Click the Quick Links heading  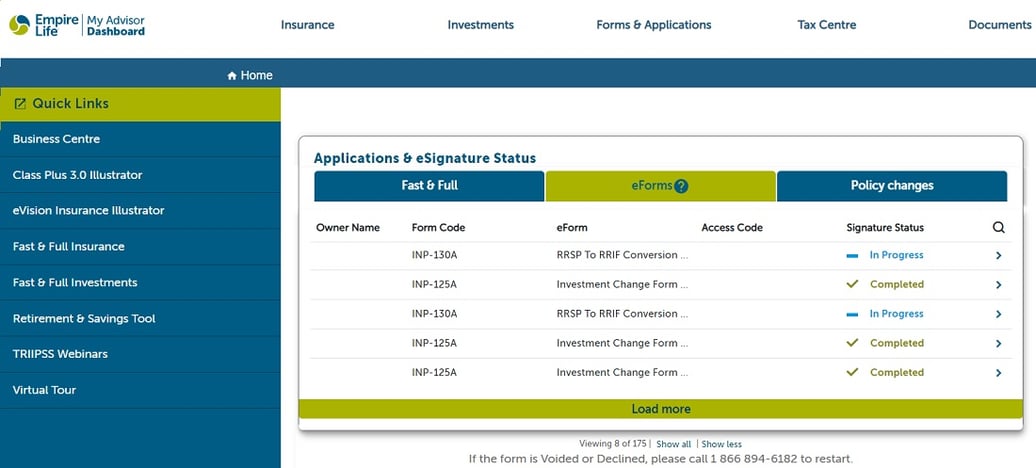click(70, 104)
